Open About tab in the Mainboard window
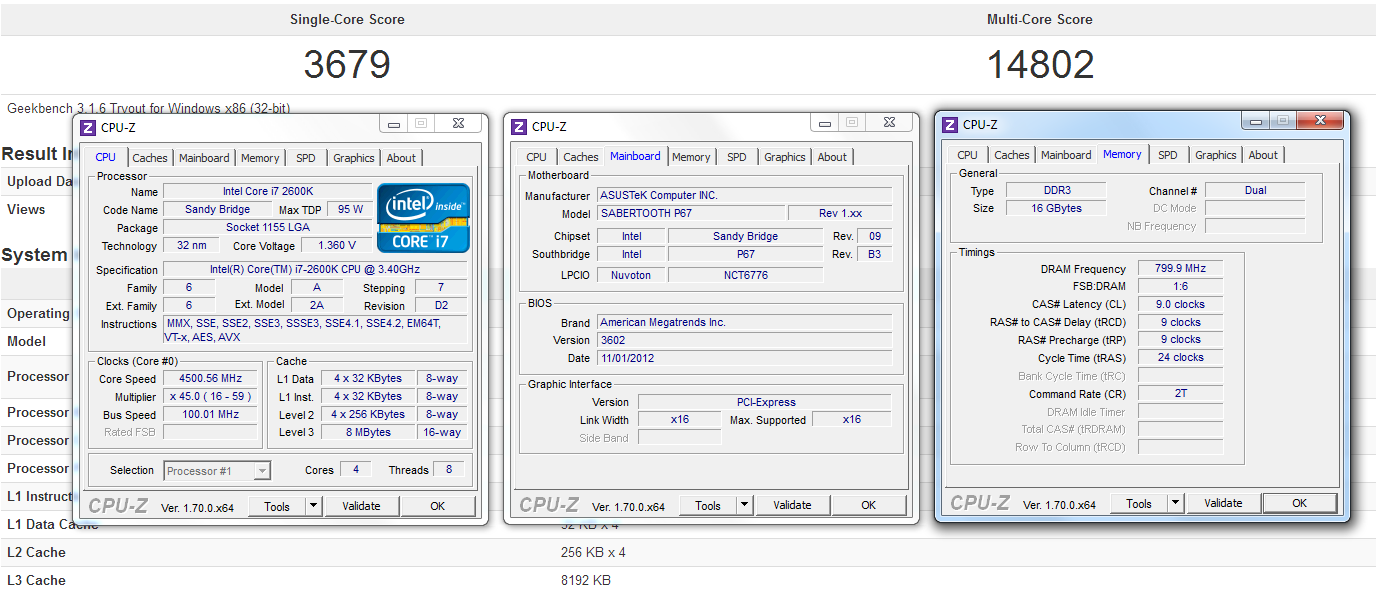 click(x=832, y=157)
